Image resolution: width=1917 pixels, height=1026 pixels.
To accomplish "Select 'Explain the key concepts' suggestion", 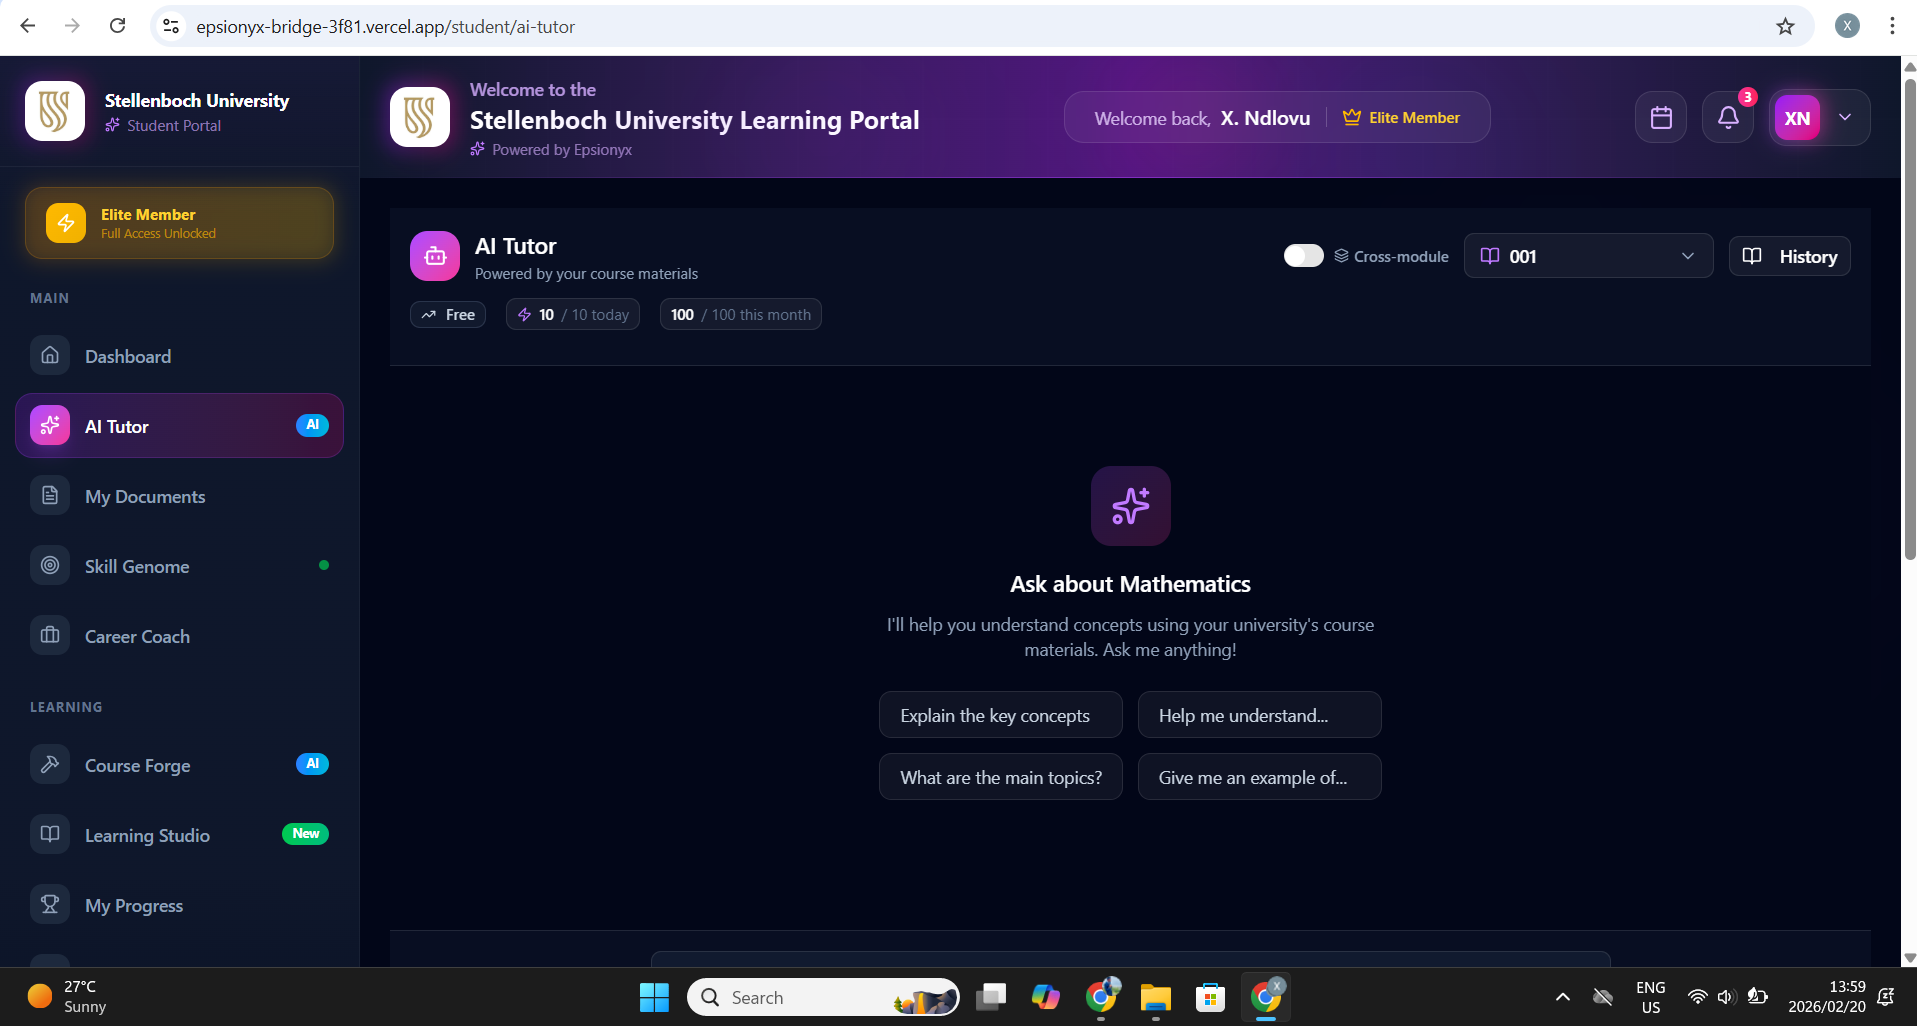I will [x=1001, y=715].
